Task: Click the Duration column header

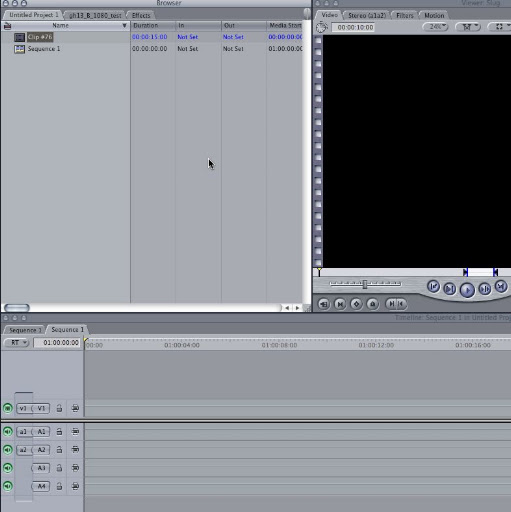Action: [153, 25]
